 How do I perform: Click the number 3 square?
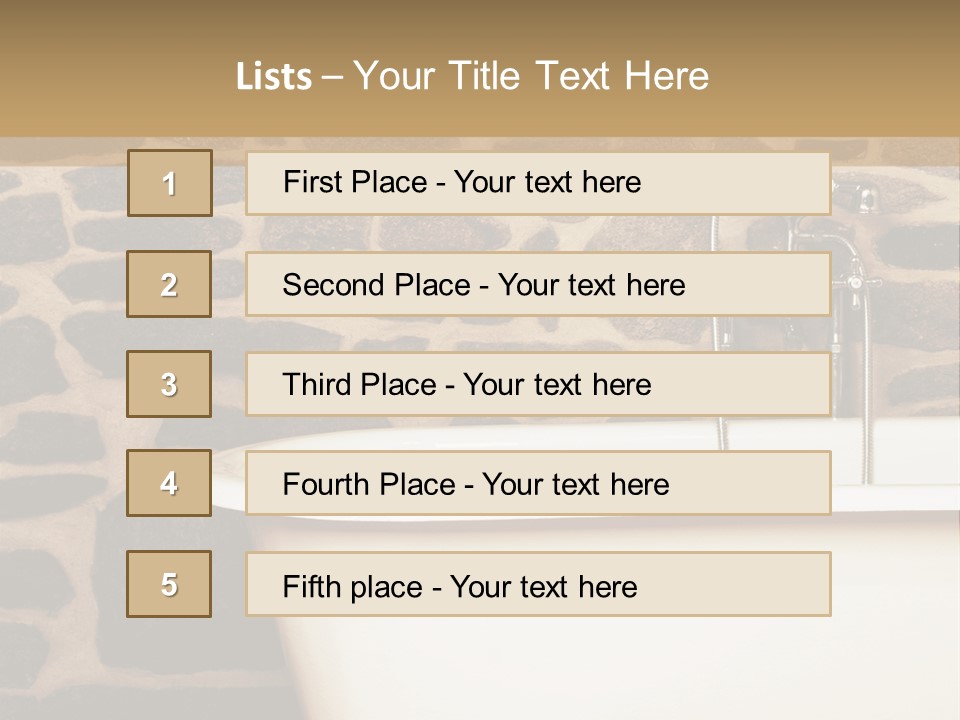click(x=169, y=384)
